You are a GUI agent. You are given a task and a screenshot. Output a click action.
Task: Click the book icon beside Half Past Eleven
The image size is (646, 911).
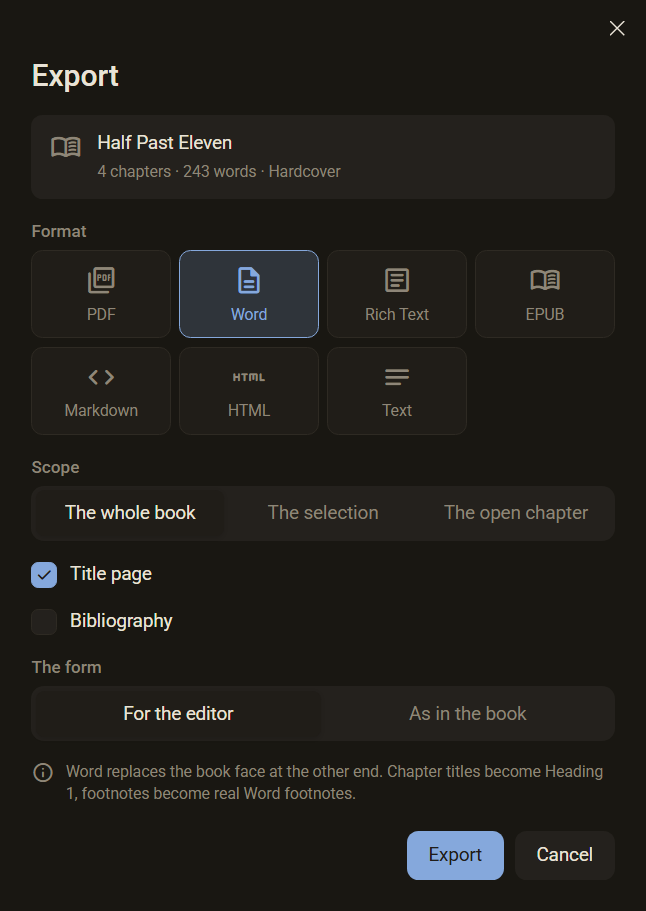(x=66, y=148)
